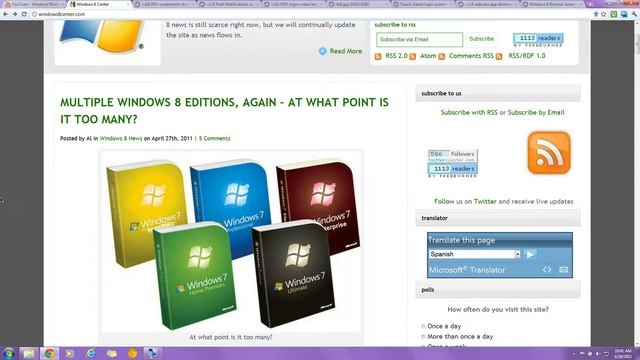The width and height of the screenshot is (640, 360).
Task: Click the Windows 7 editions boxes image
Action: (231, 242)
